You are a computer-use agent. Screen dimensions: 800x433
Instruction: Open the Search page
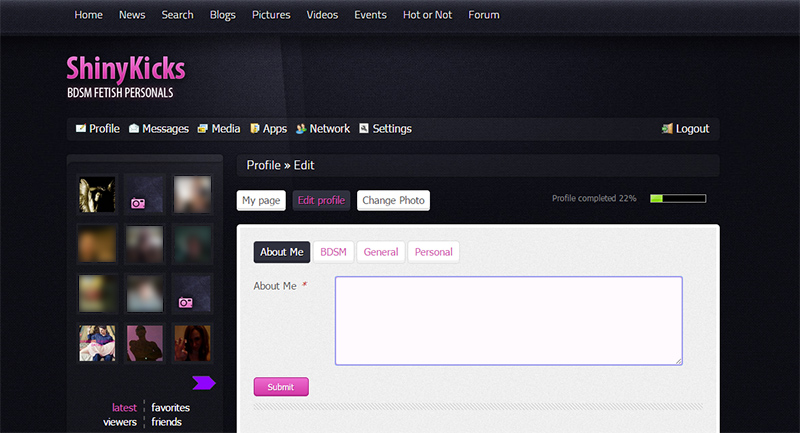pyautogui.click(x=178, y=15)
